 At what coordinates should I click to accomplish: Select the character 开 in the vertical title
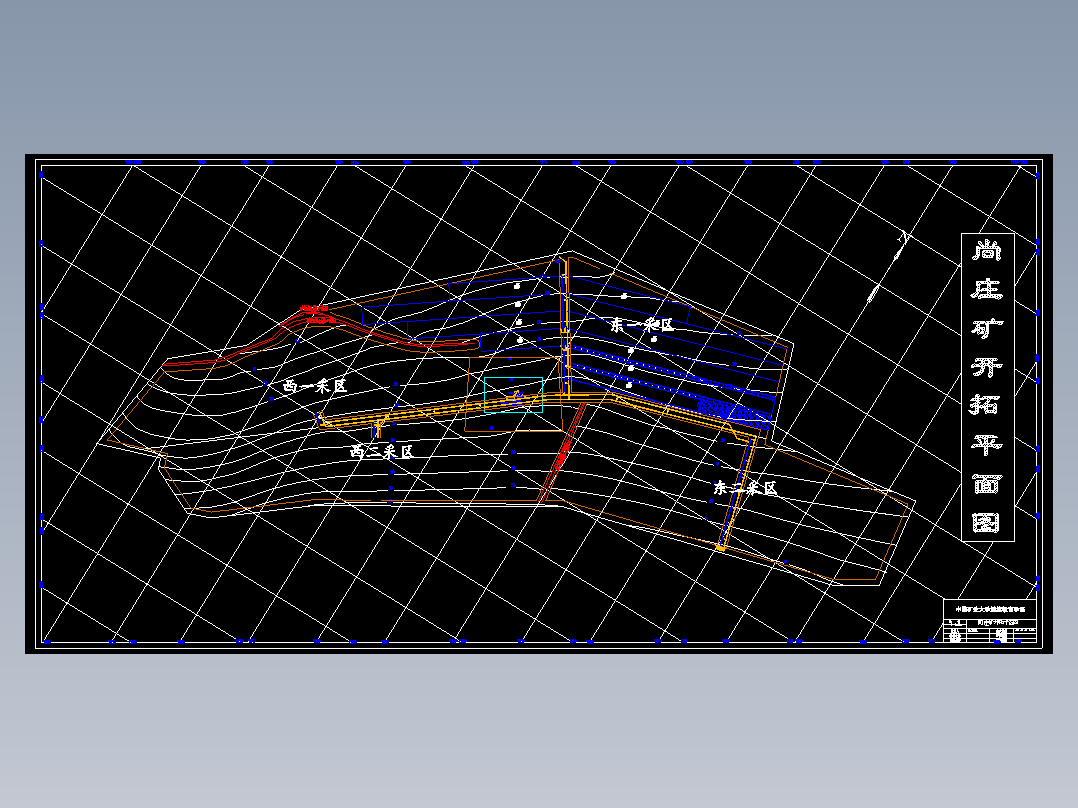[x=987, y=367]
